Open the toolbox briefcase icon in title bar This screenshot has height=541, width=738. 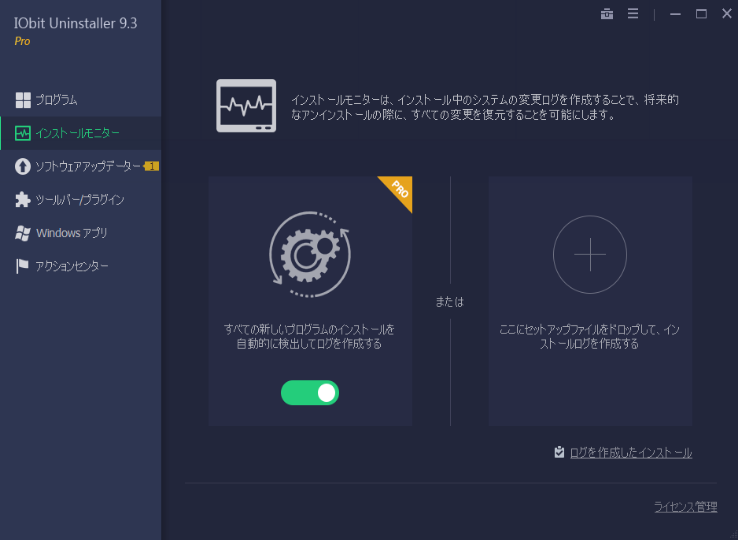607,14
